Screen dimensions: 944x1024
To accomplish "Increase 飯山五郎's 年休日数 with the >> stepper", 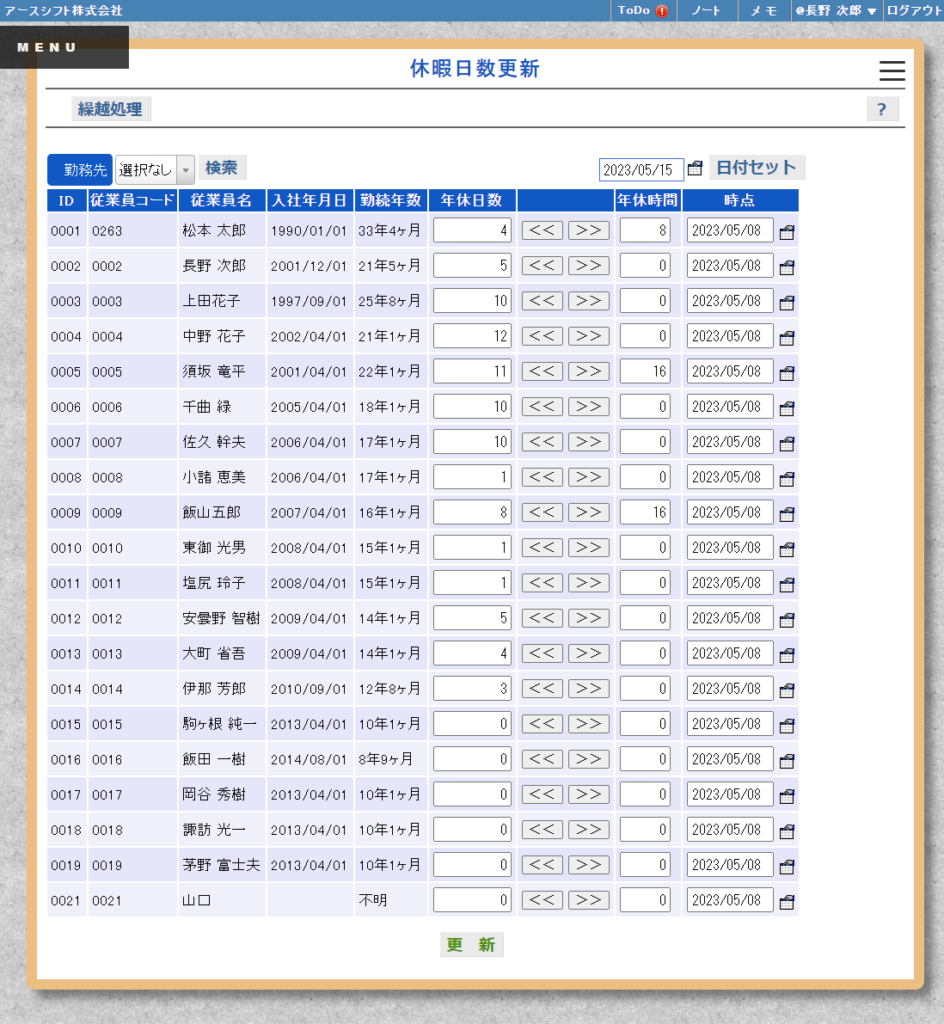I will [590, 512].
